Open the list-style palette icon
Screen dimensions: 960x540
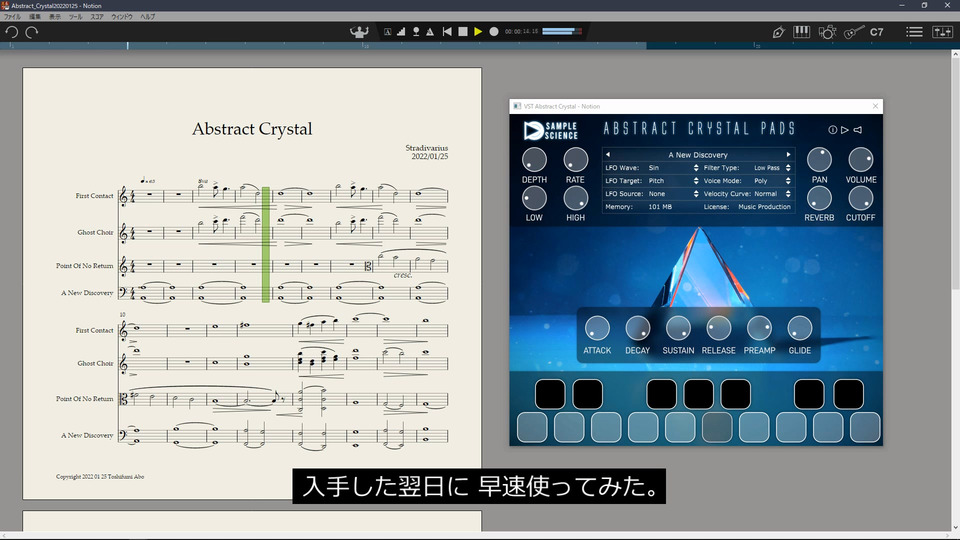point(914,32)
